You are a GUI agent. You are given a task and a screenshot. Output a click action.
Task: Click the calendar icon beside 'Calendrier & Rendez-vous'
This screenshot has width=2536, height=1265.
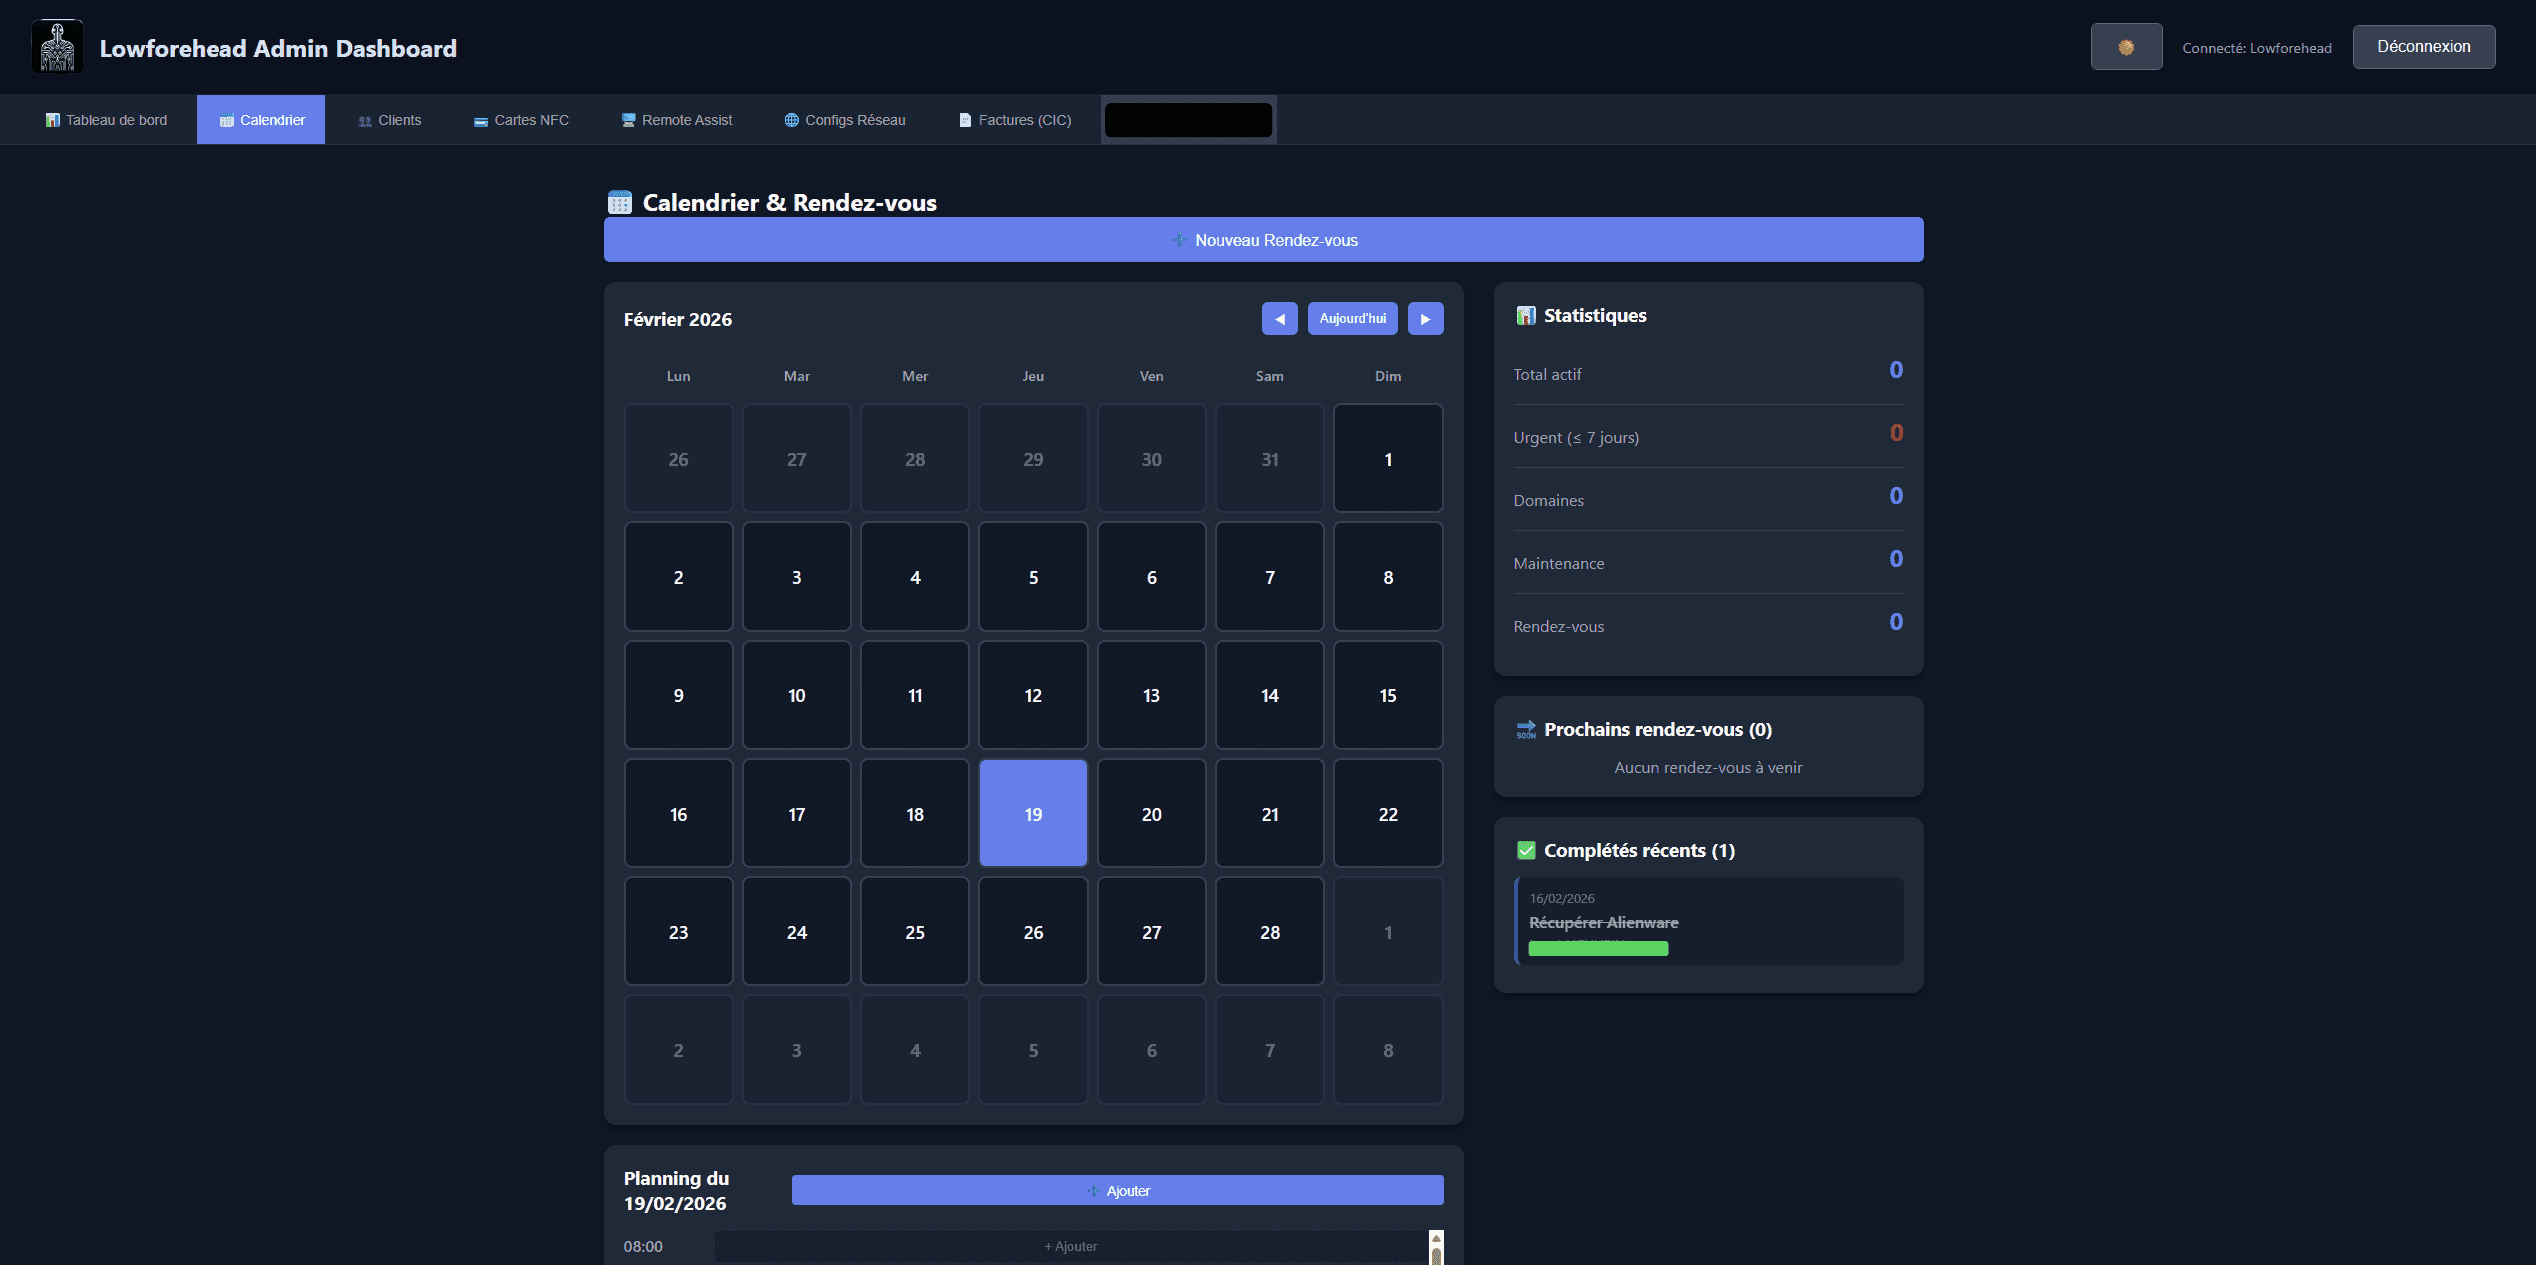click(x=620, y=201)
